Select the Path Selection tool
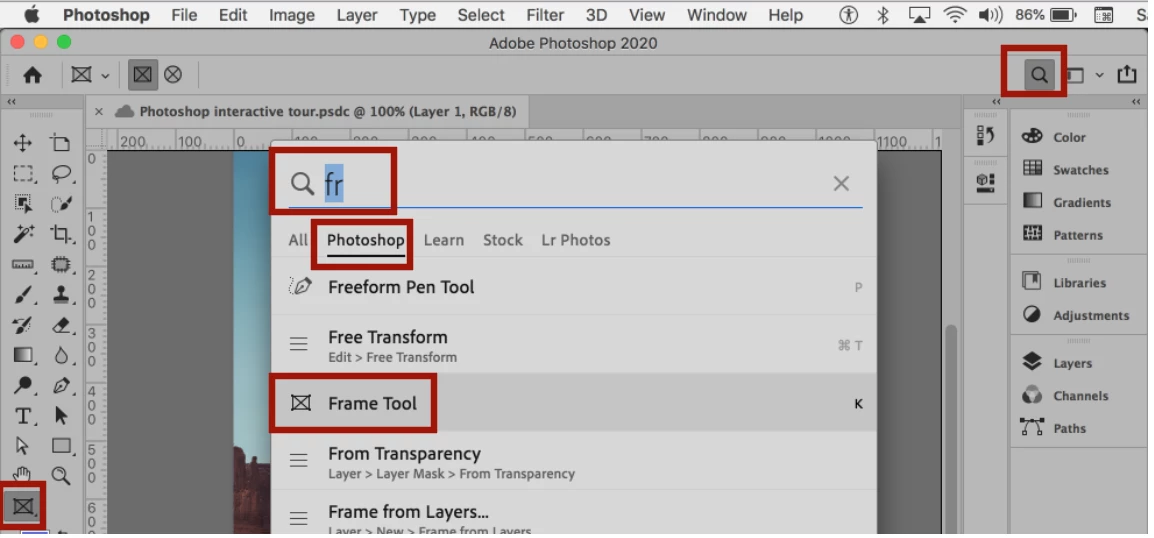1154x538 pixels. pyautogui.click(x=60, y=416)
